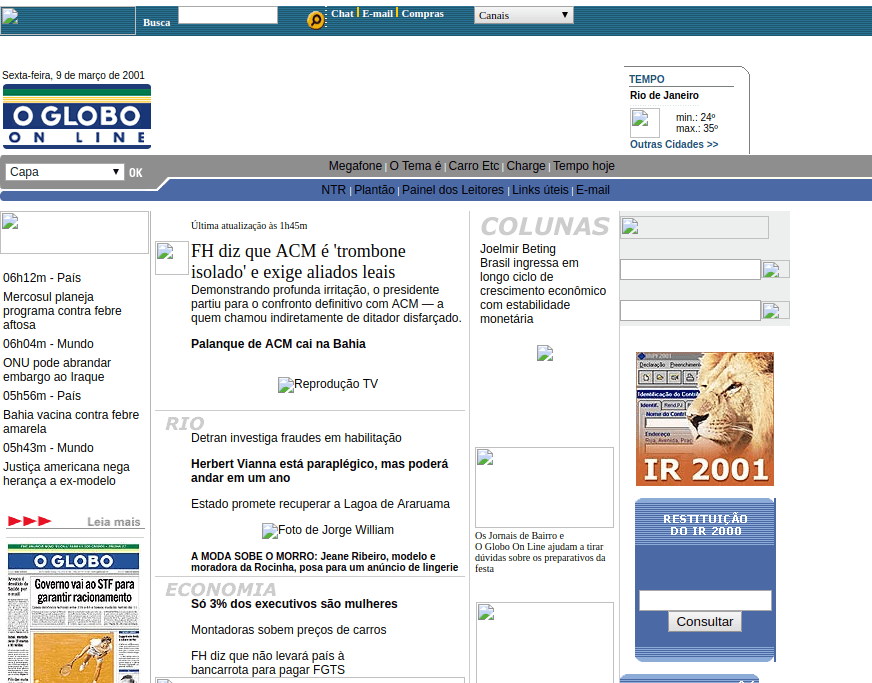This screenshot has width=872, height=683.
Task: Click submit icon beside first right-panel field
Action: pyautogui.click(x=775, y=269)
